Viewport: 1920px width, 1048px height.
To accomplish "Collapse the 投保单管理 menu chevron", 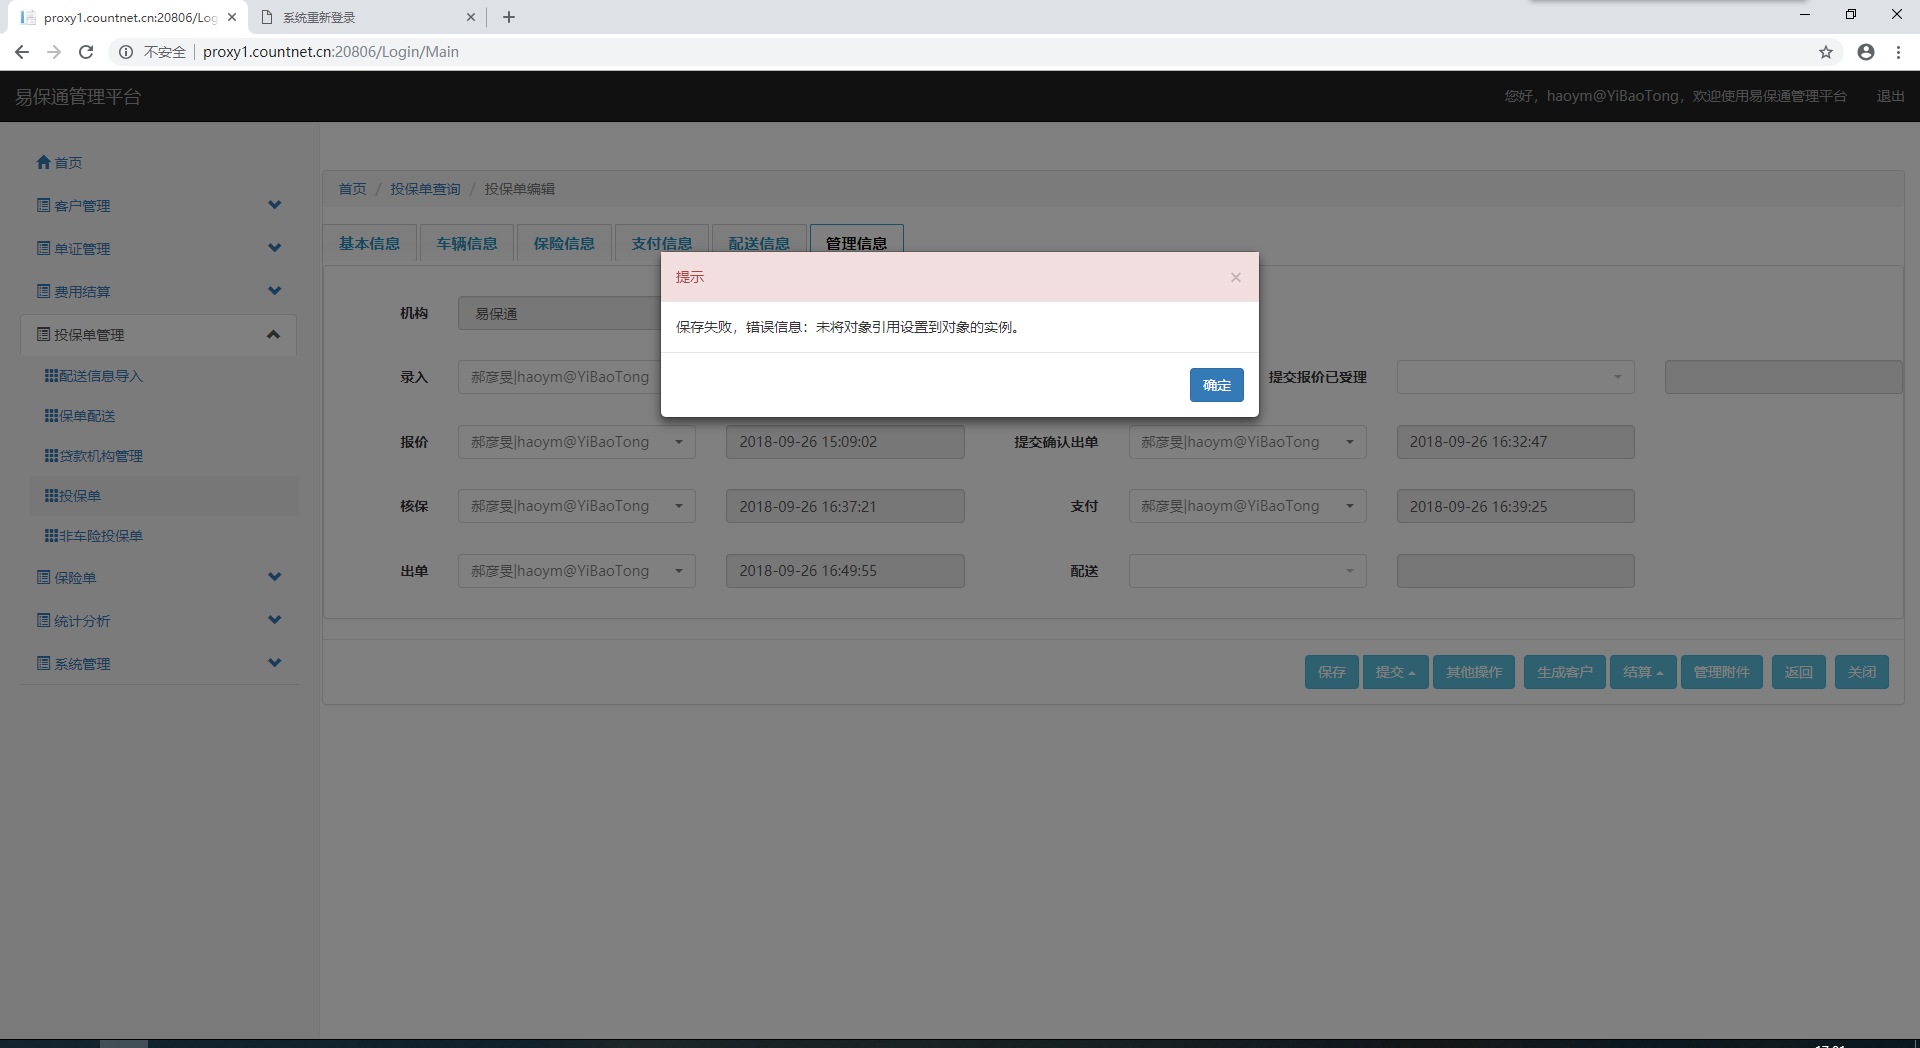I will coord(274,334).
